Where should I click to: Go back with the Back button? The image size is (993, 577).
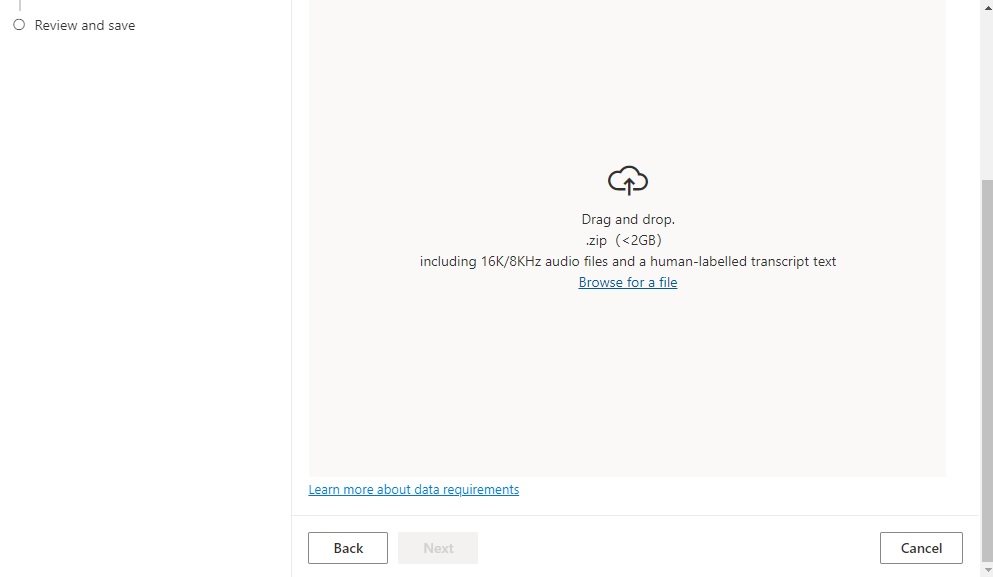pyautogui.click(x=348, y=548)
